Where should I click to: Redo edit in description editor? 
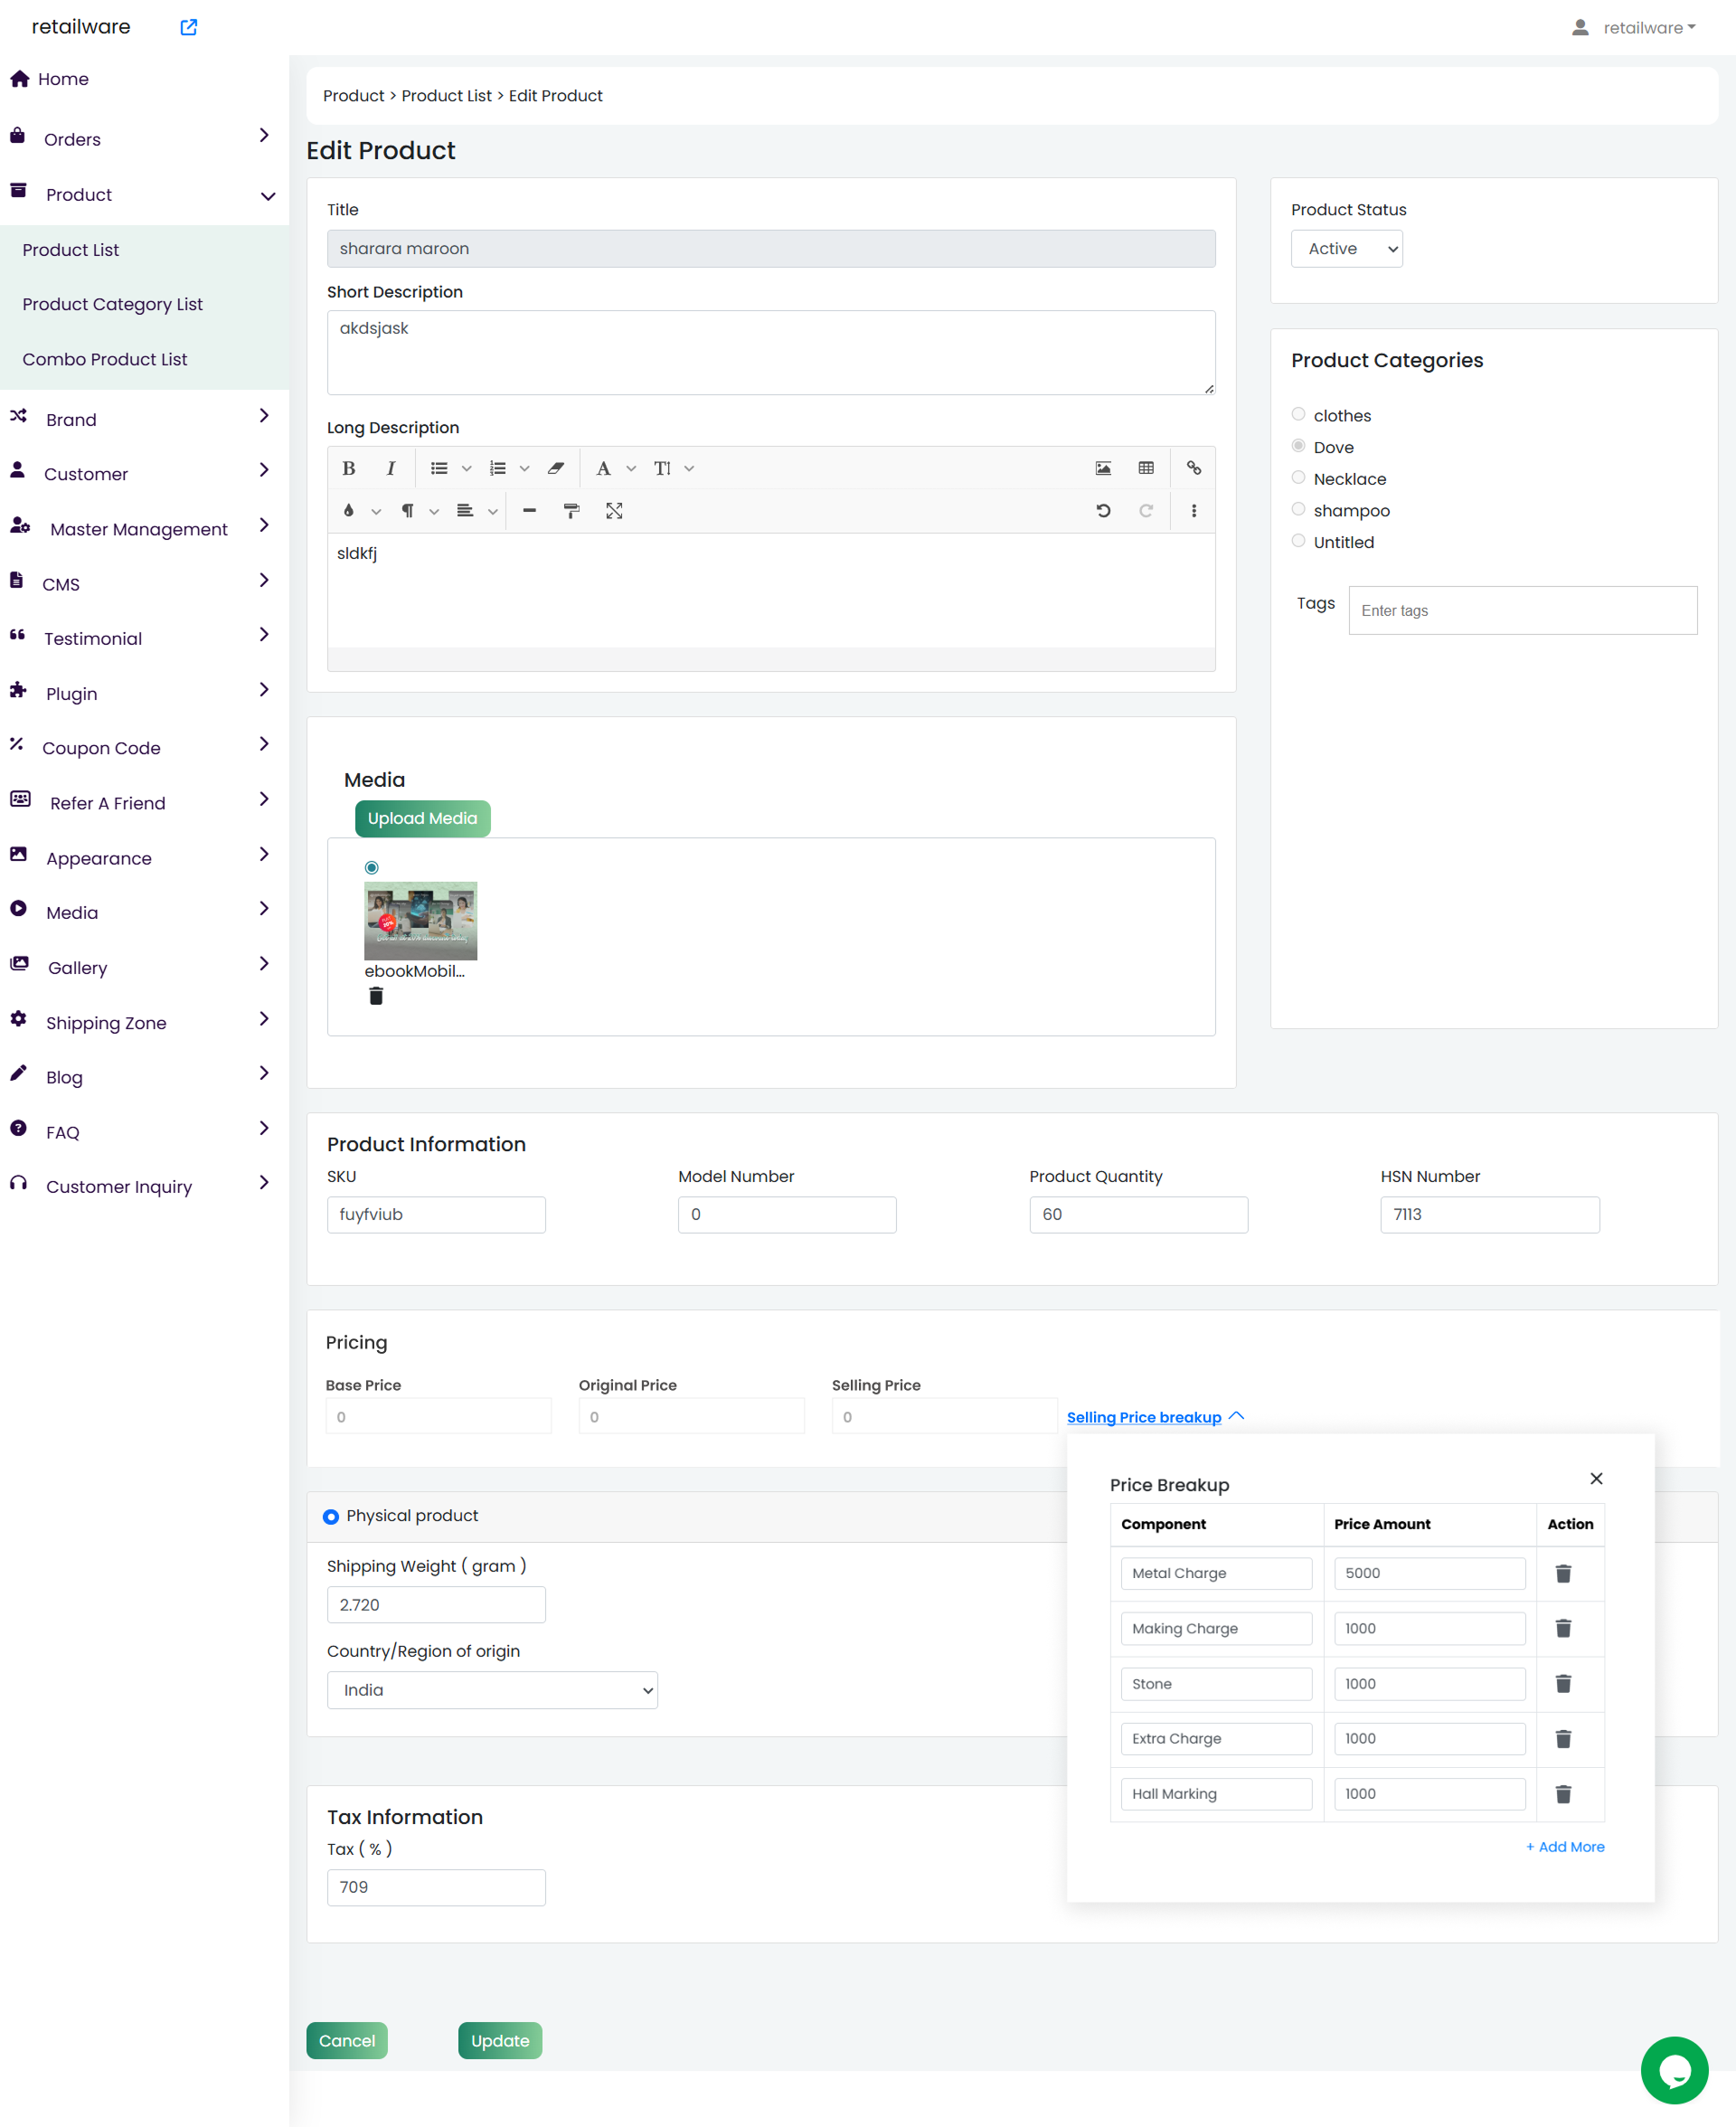(x=1146, y=511)
